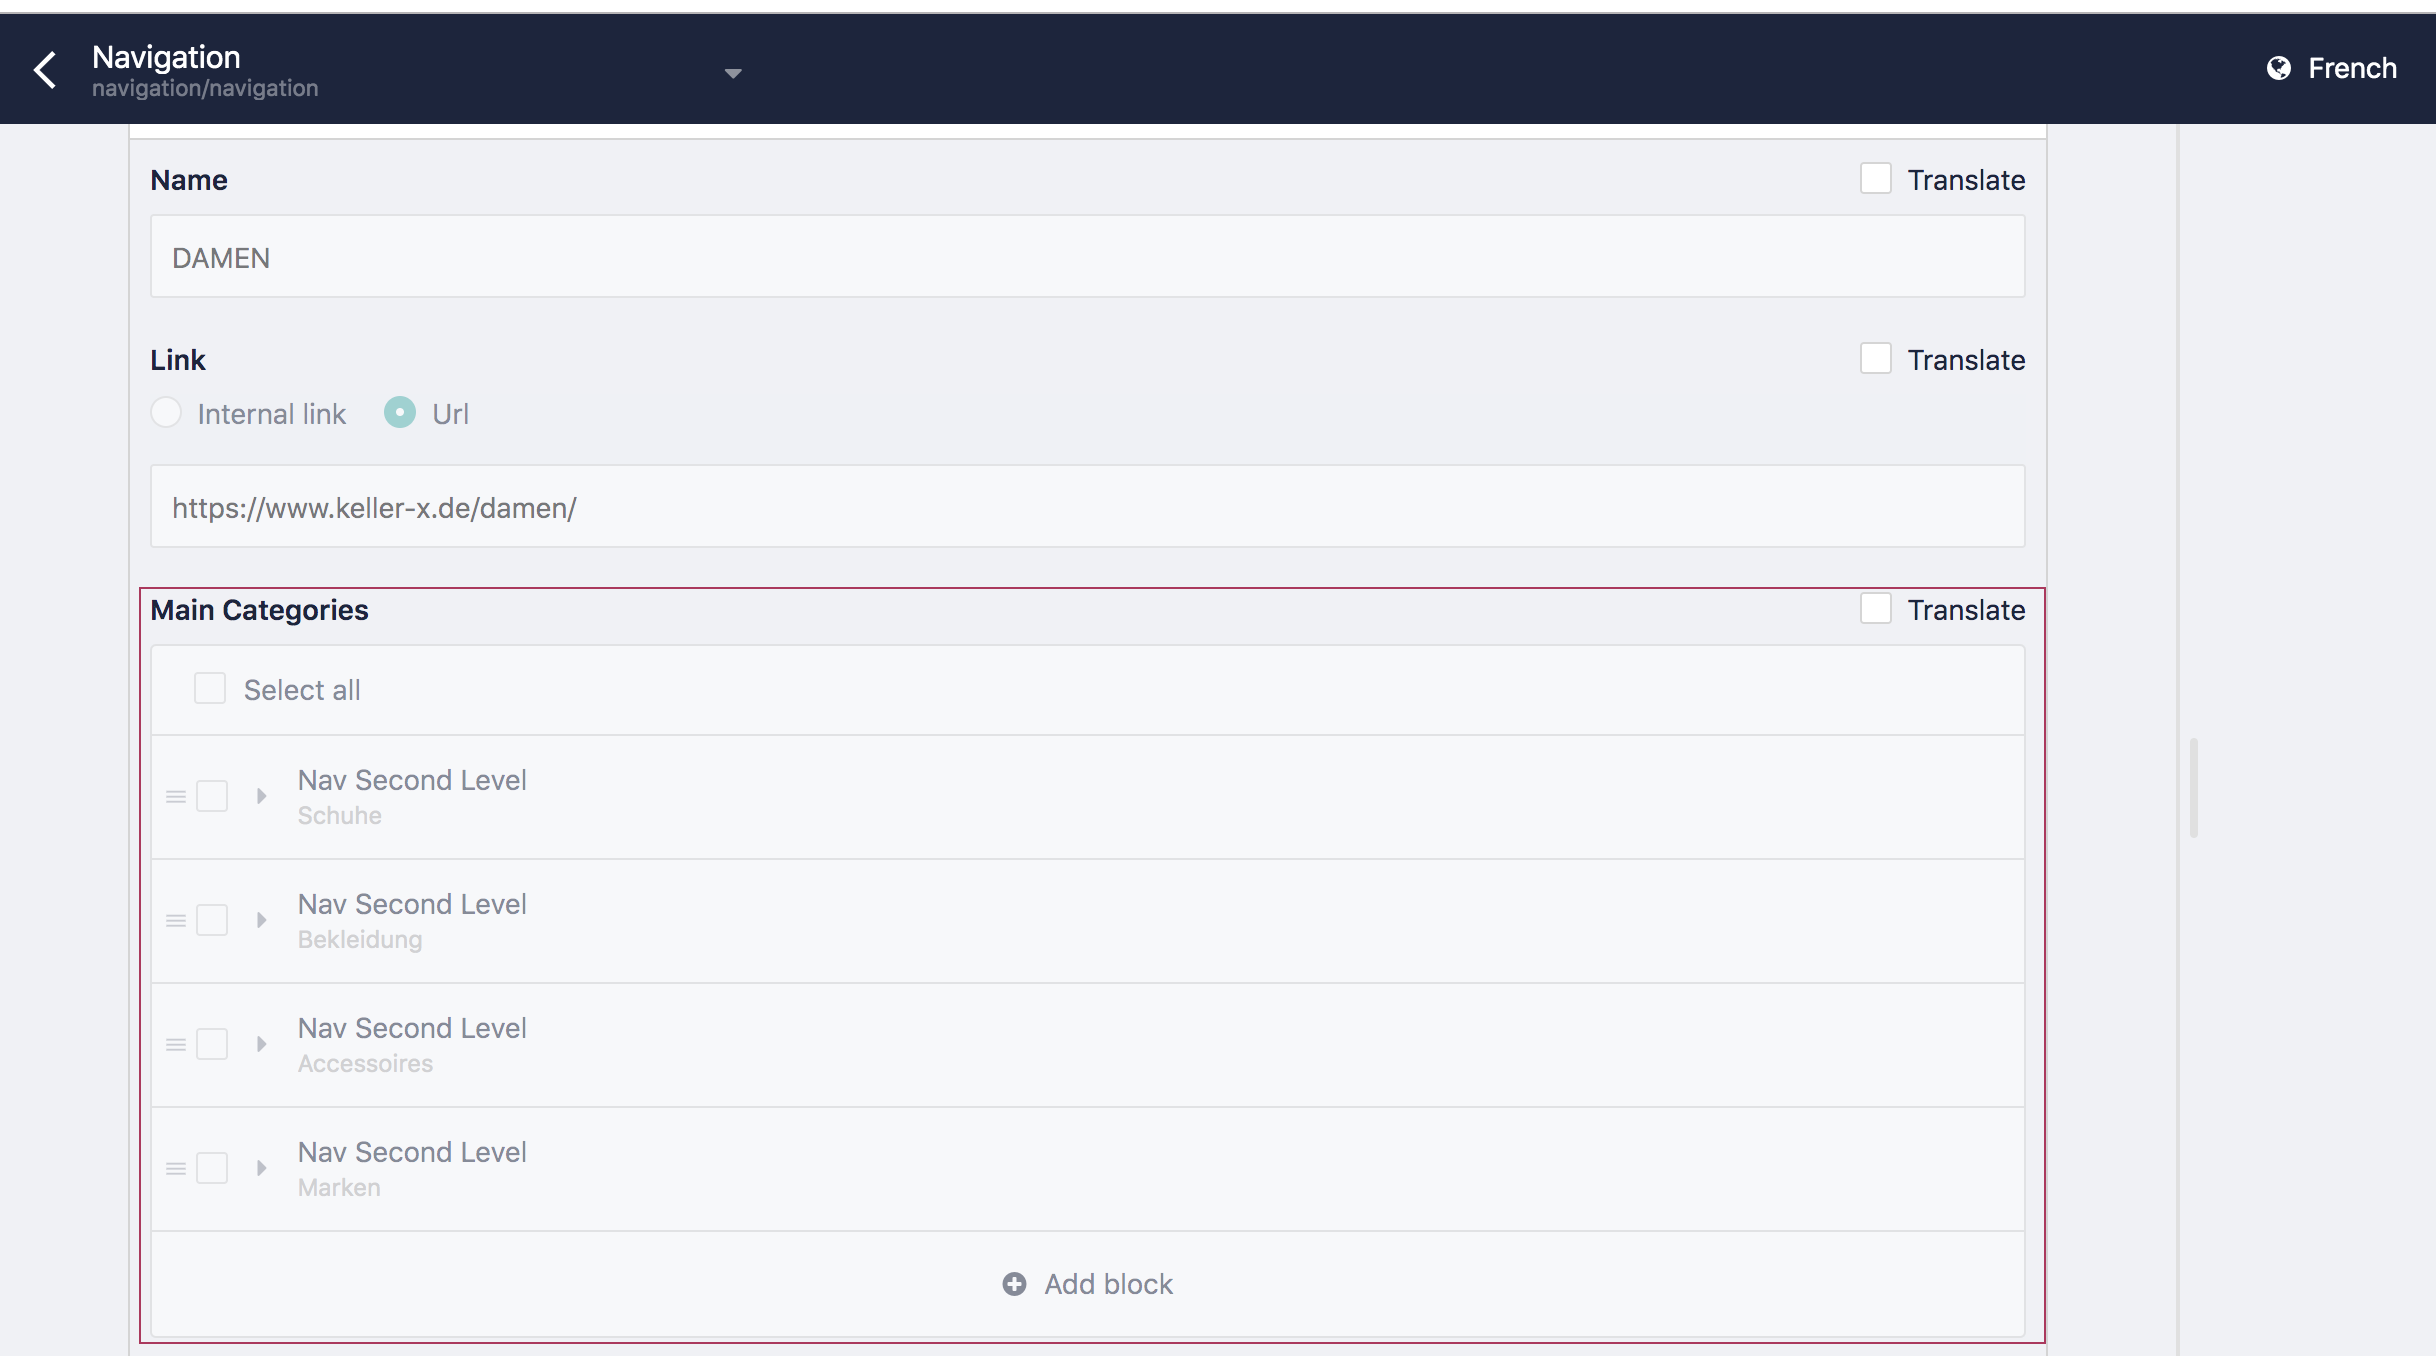
Task: Check the checkbox on the Marken block
Action: [212, 1168]
